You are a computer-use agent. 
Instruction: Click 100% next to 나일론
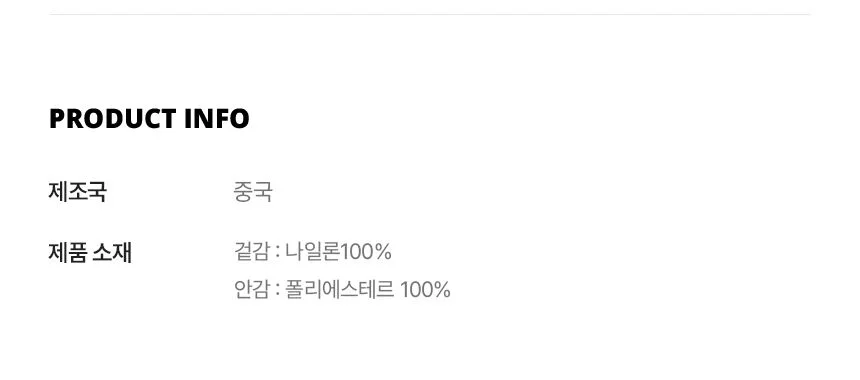click(366, 252)
